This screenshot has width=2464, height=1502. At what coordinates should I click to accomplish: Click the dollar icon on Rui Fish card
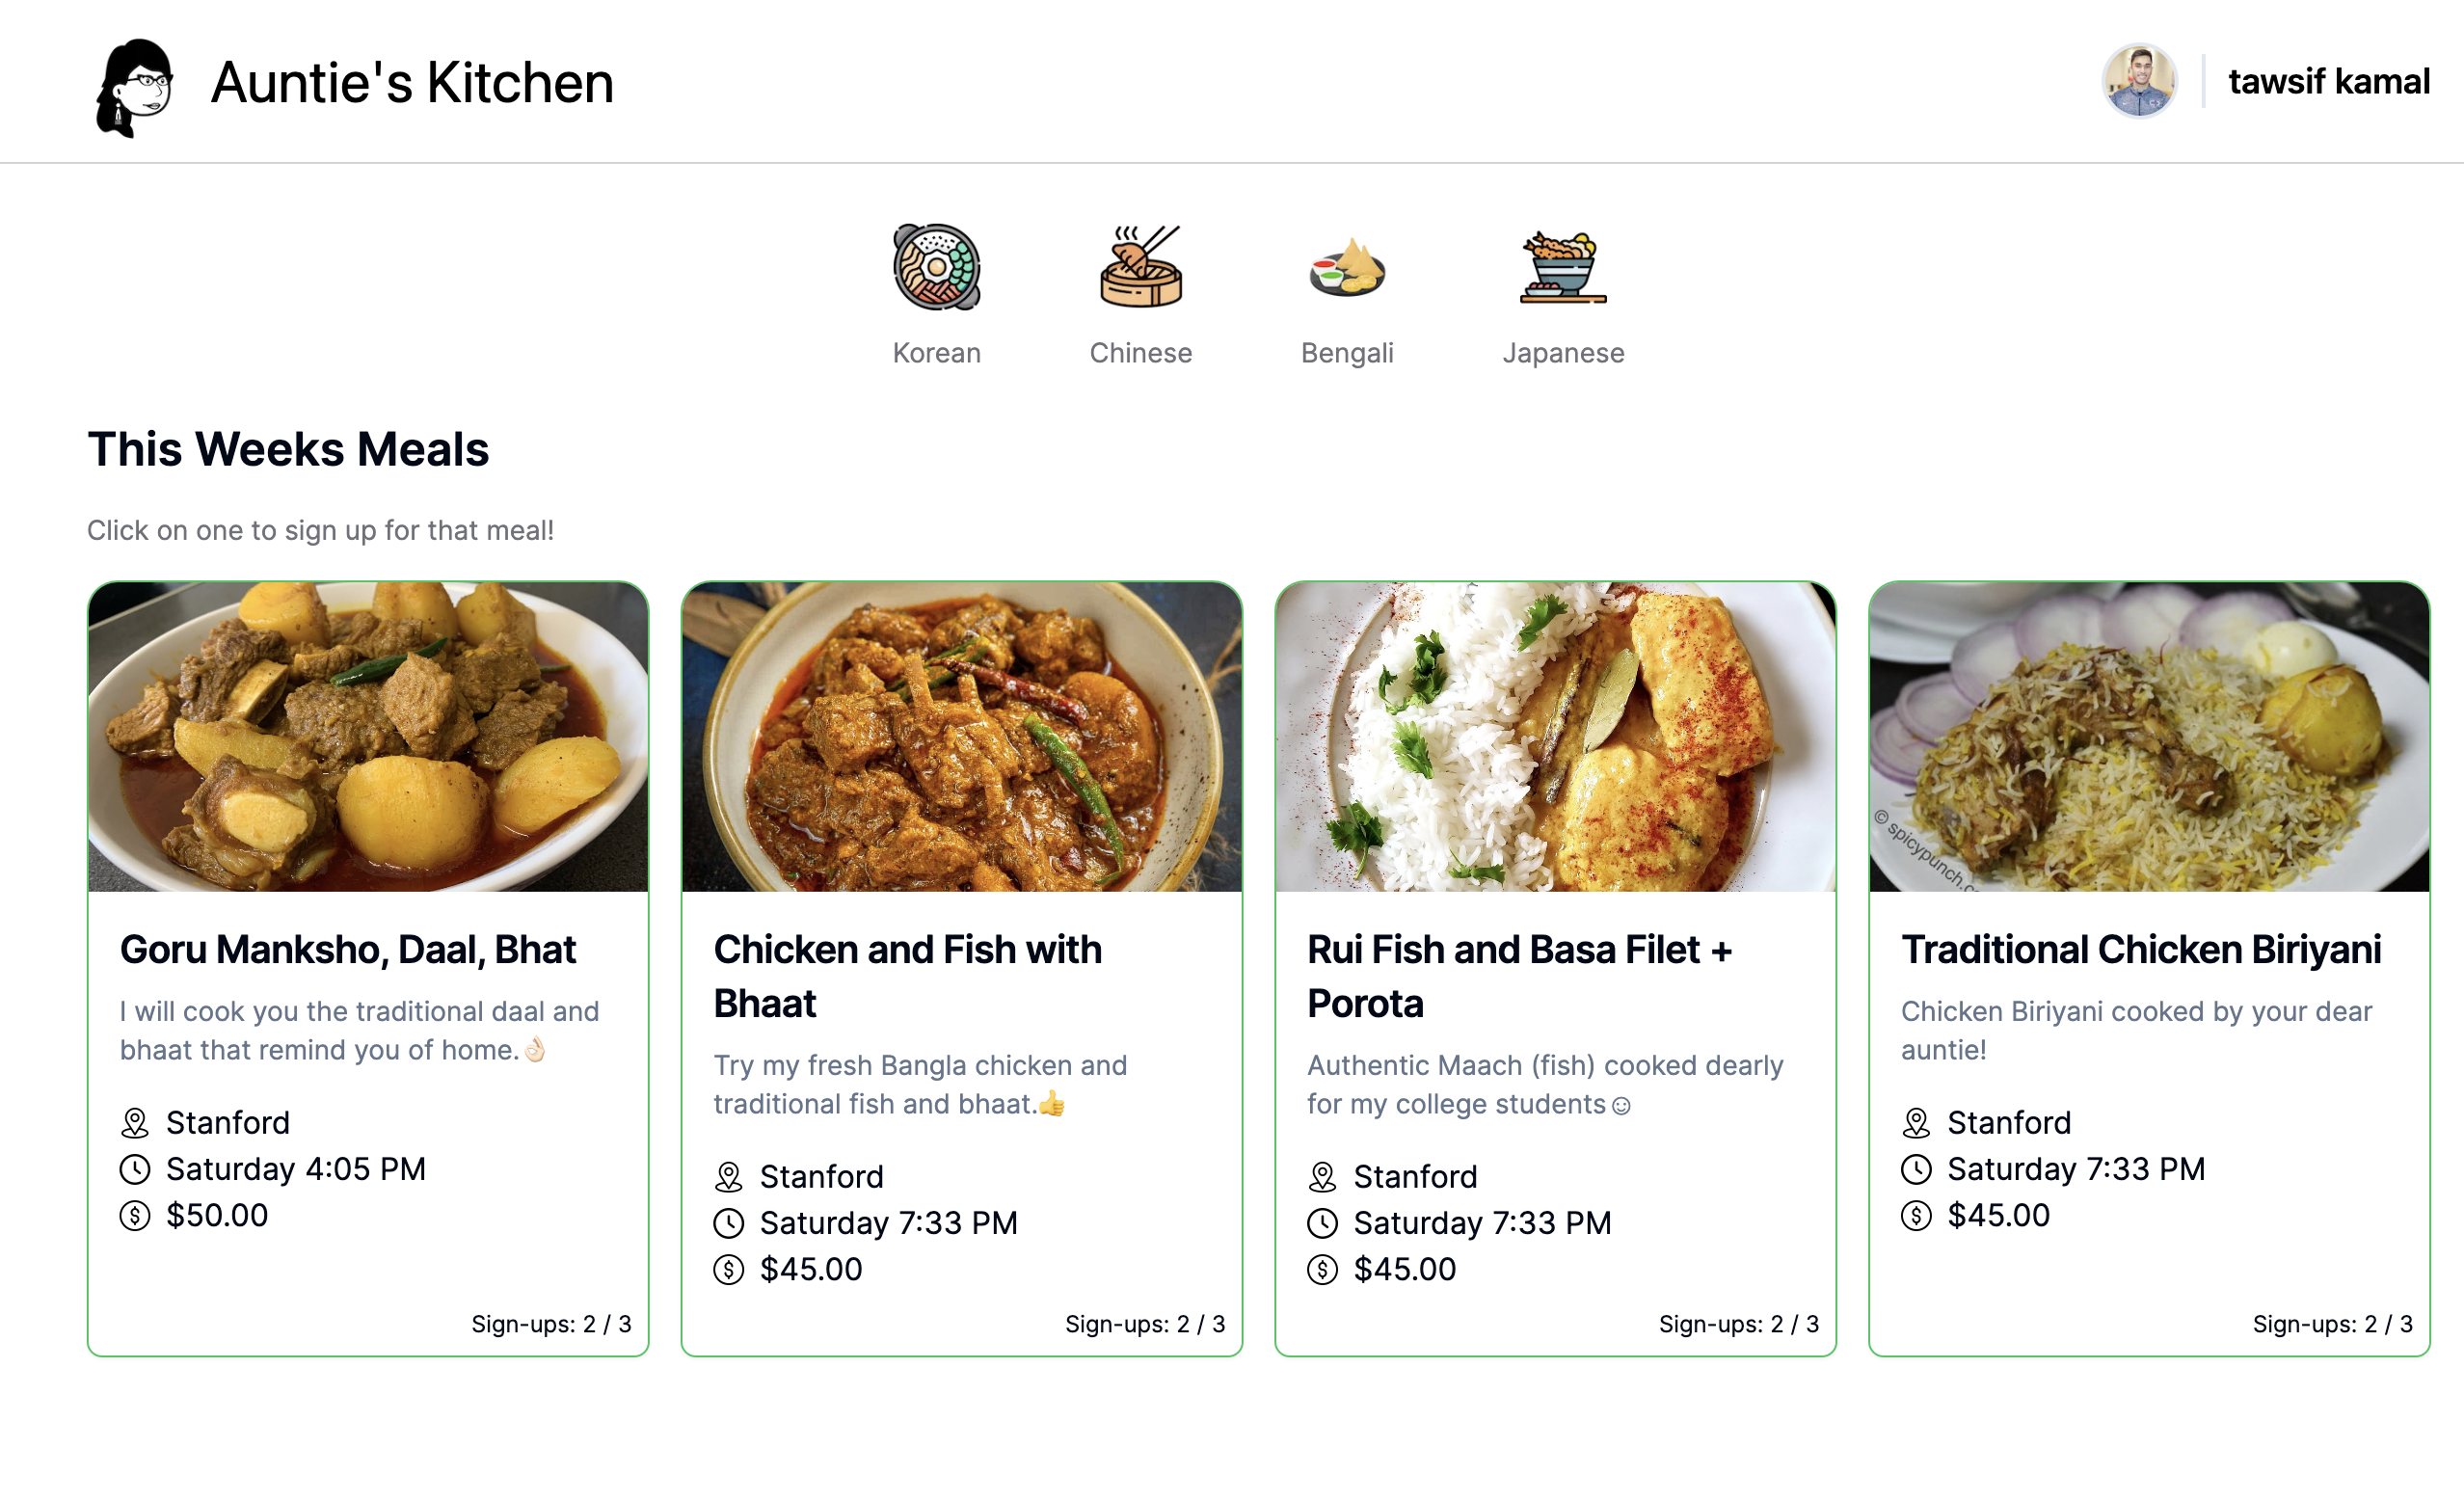[x=1322, y=1269]
